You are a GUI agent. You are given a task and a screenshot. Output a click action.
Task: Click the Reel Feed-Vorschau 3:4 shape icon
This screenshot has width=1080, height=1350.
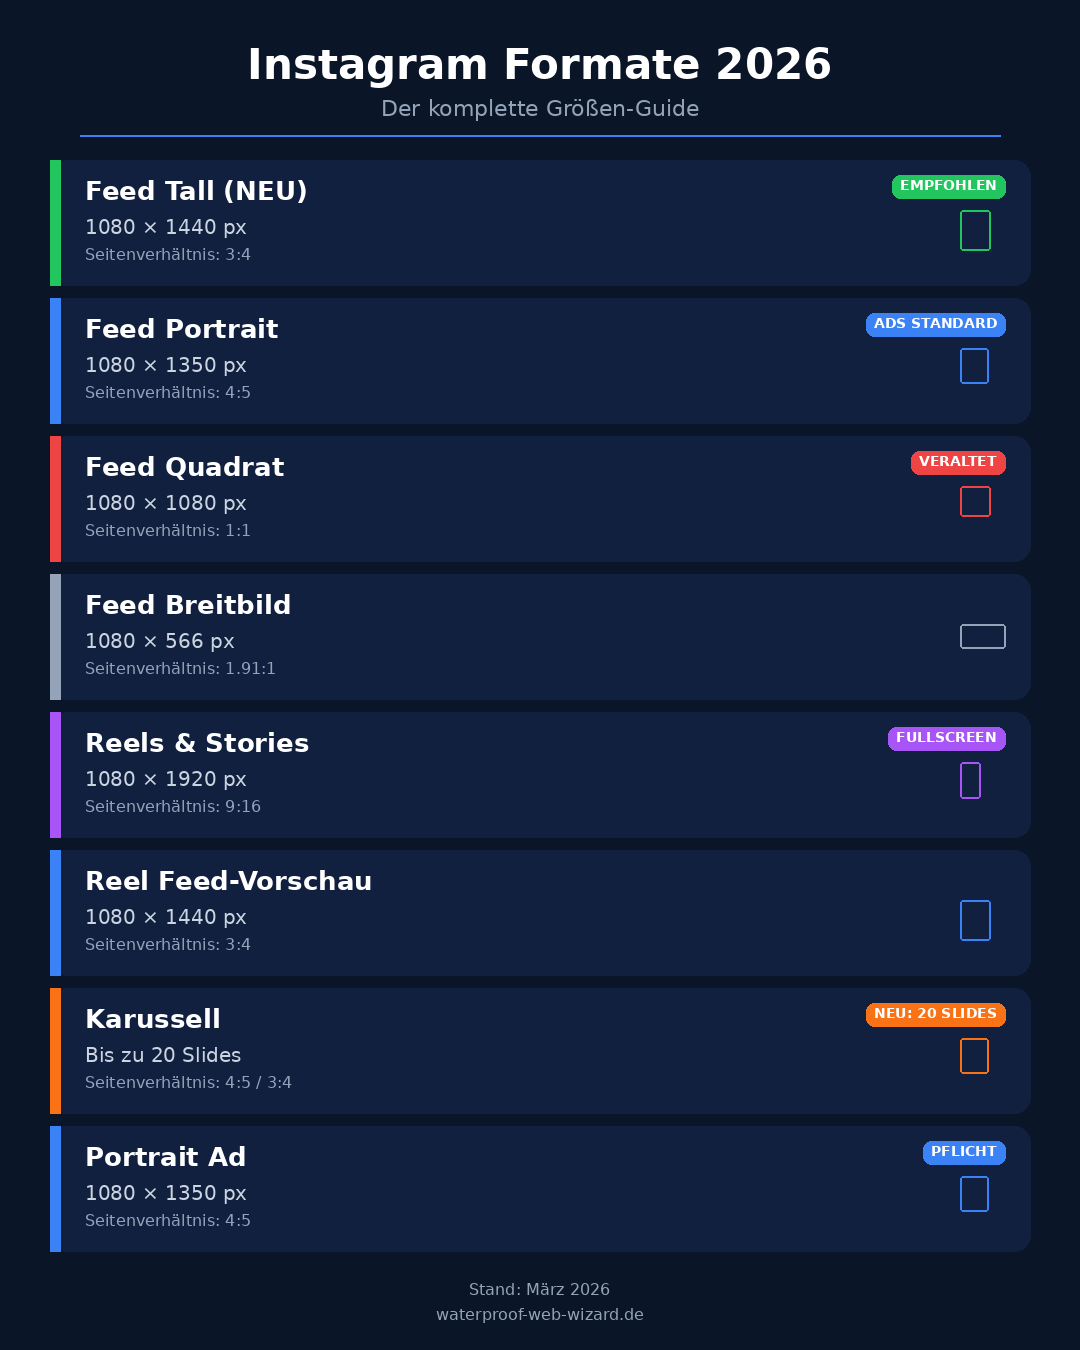(975, 921)
